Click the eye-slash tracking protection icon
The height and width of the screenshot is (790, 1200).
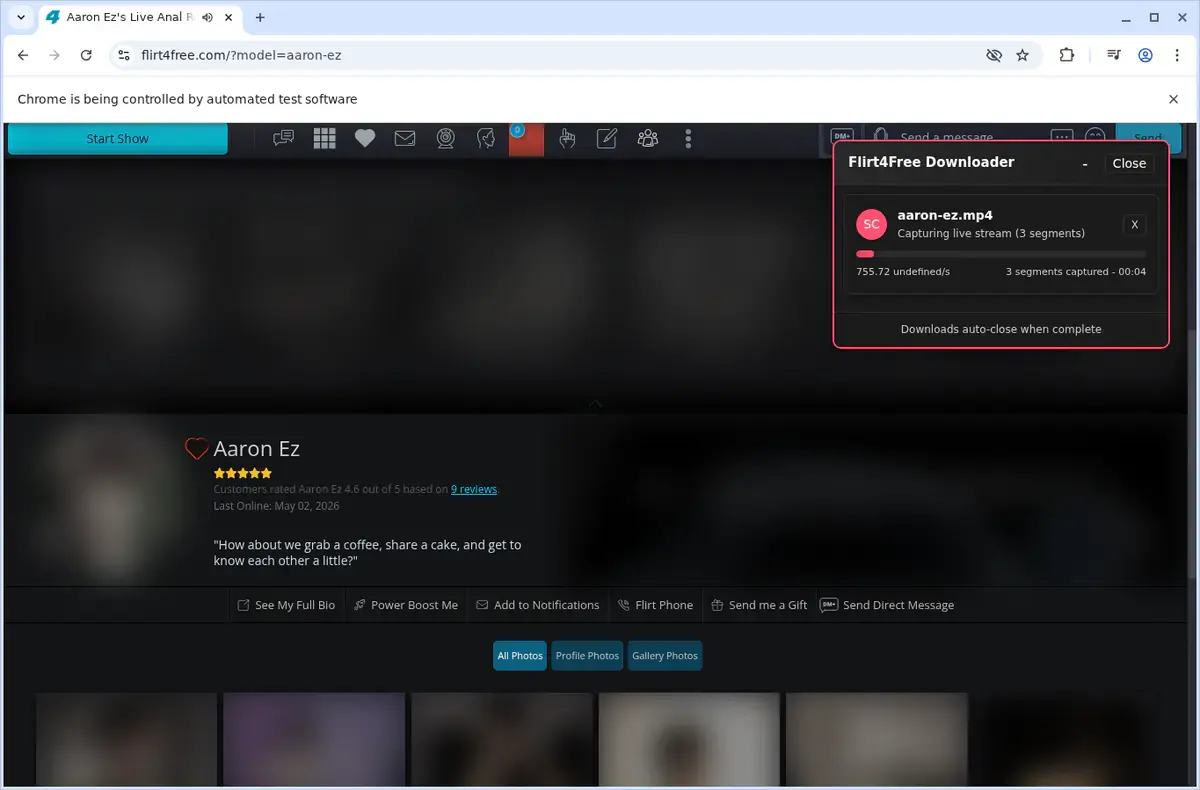click(x=993, y=55)
